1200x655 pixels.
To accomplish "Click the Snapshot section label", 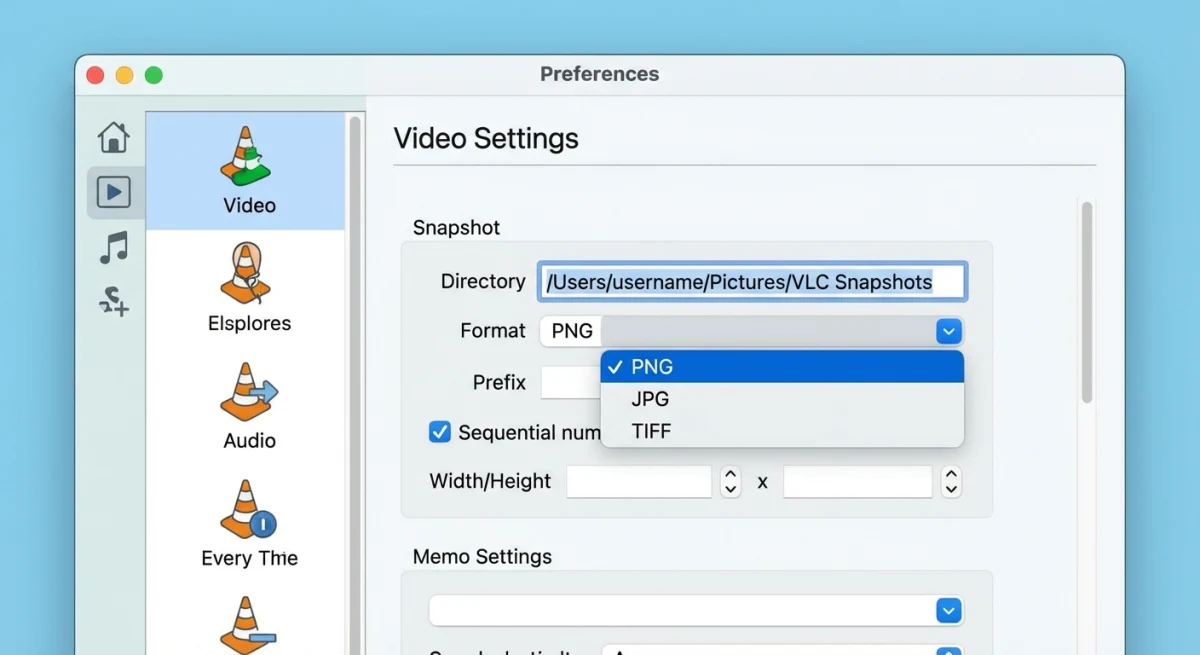I will [456, 228].
